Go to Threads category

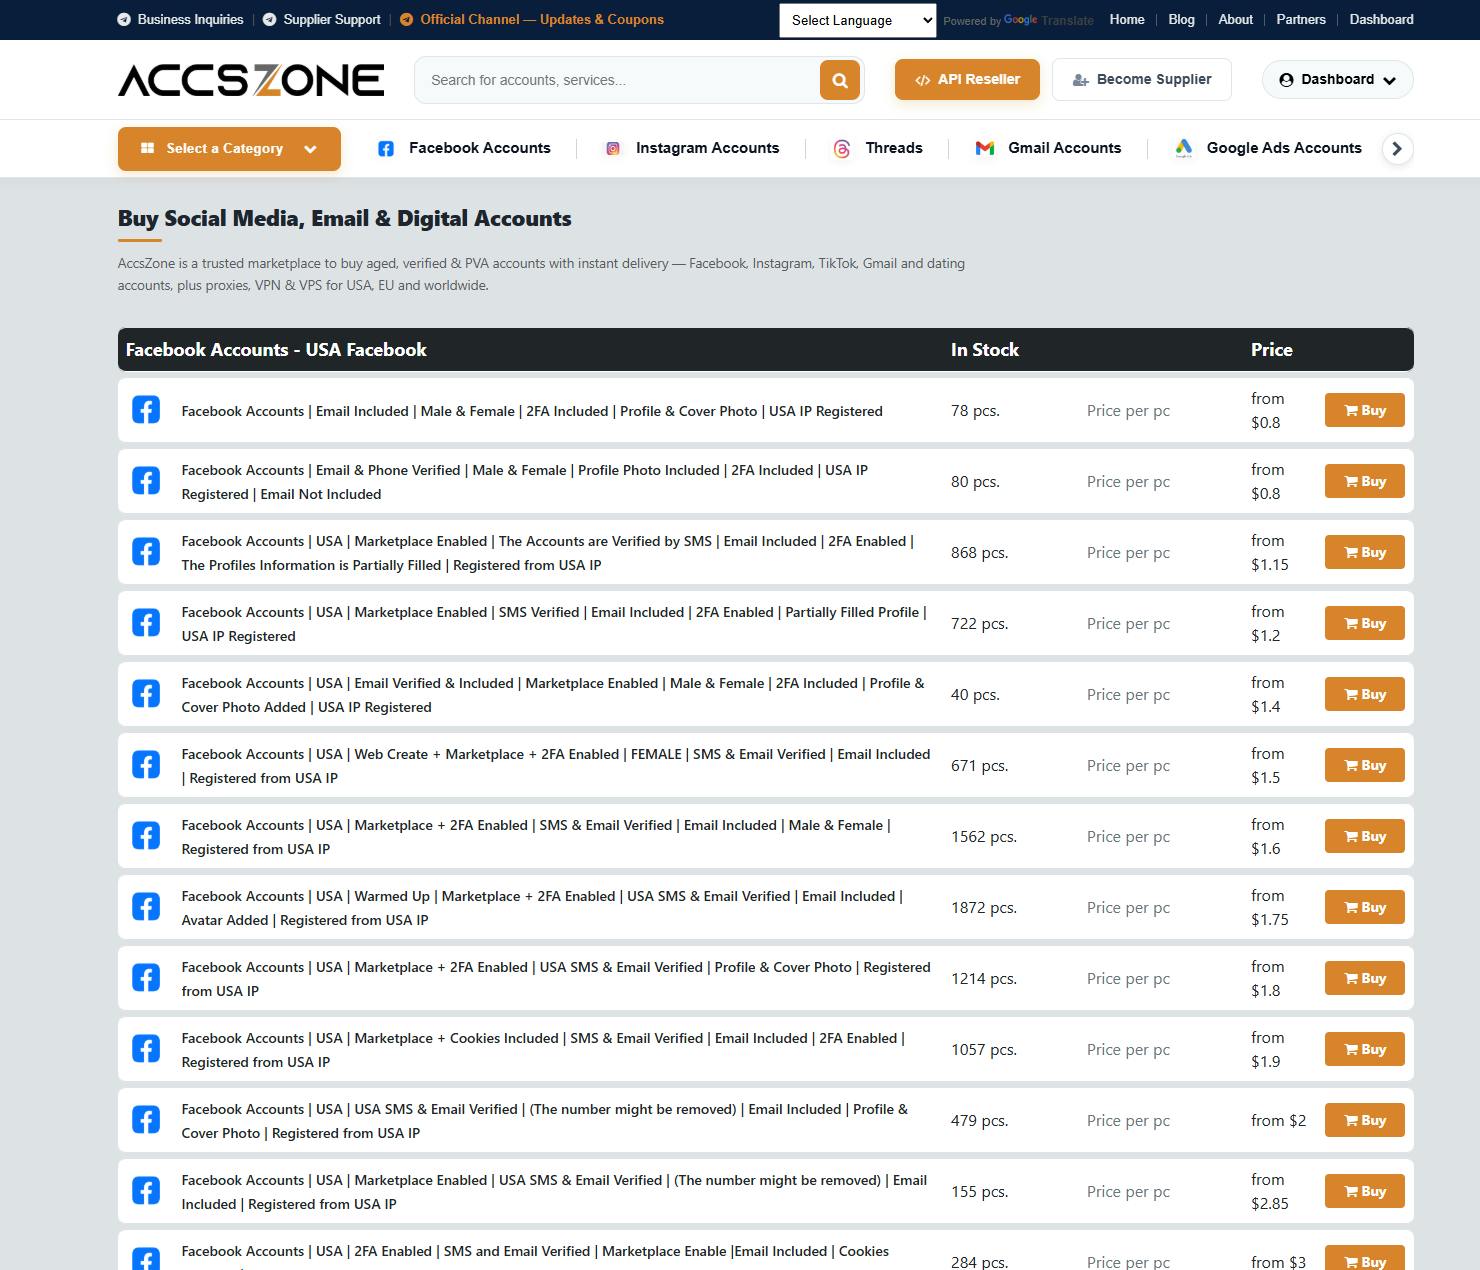coord(894,148)
